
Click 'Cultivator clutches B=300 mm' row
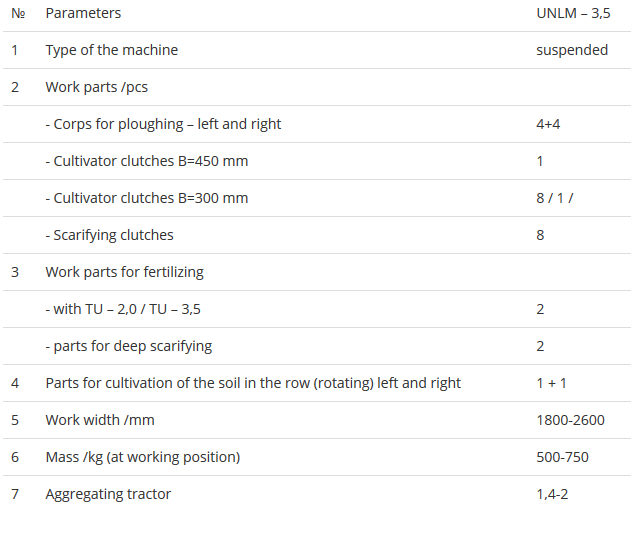[147, 198]
